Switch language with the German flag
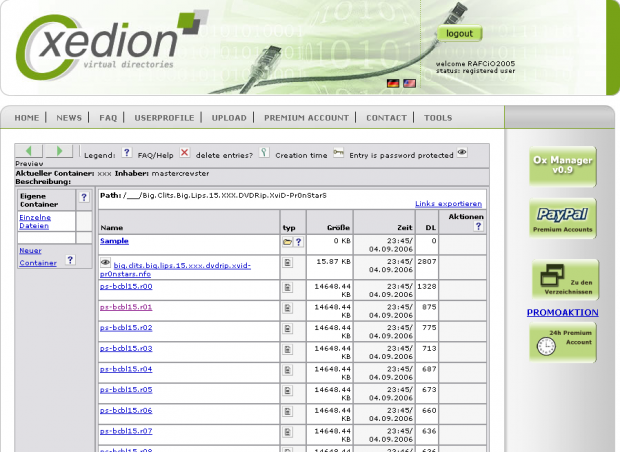Screen dimensions: 620x452 point(393,83)
